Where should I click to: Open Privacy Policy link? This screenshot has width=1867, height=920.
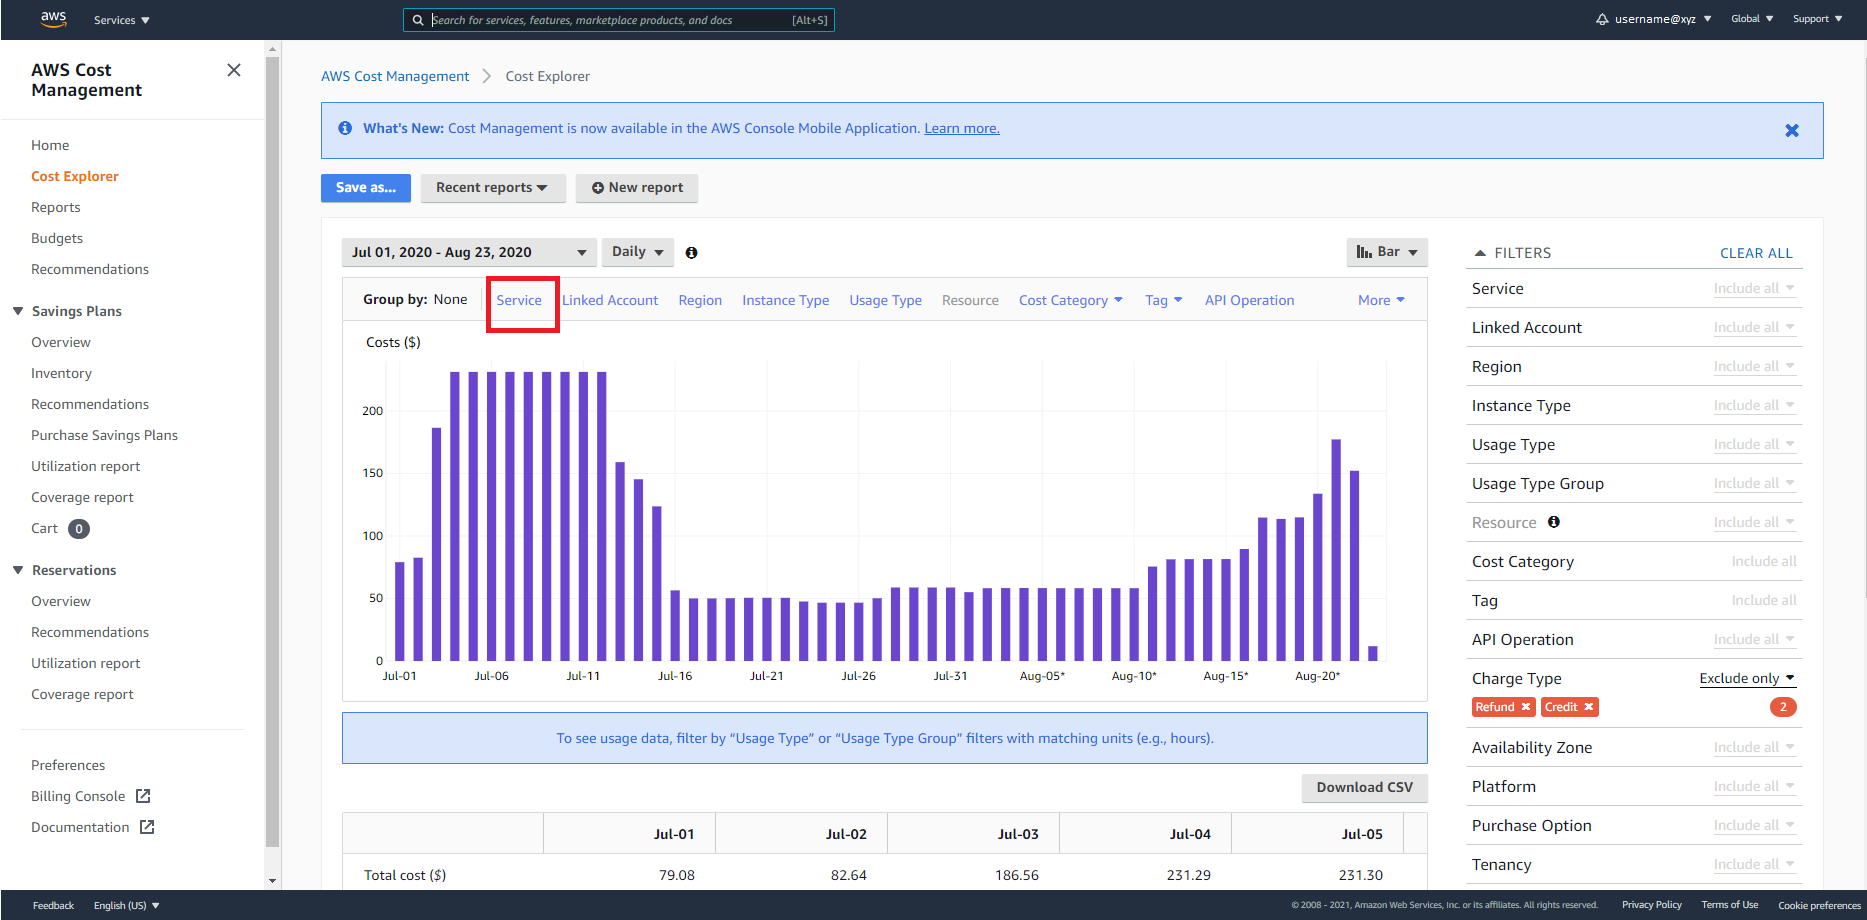pos(1652,905)
